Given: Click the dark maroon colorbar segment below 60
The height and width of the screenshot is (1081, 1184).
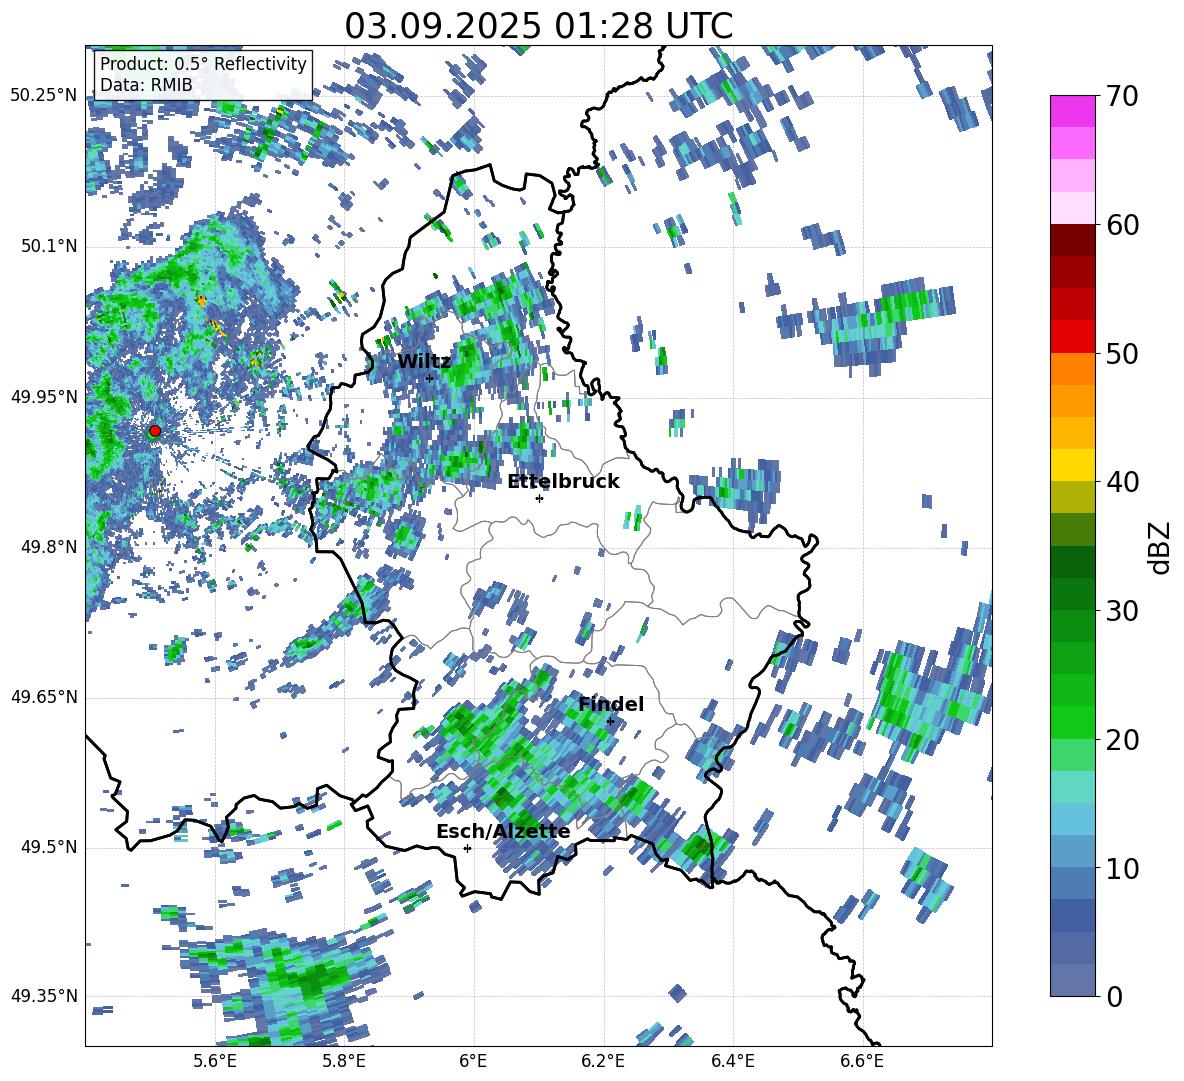Looking at the screenshot, I should [x=1072, y=240].
